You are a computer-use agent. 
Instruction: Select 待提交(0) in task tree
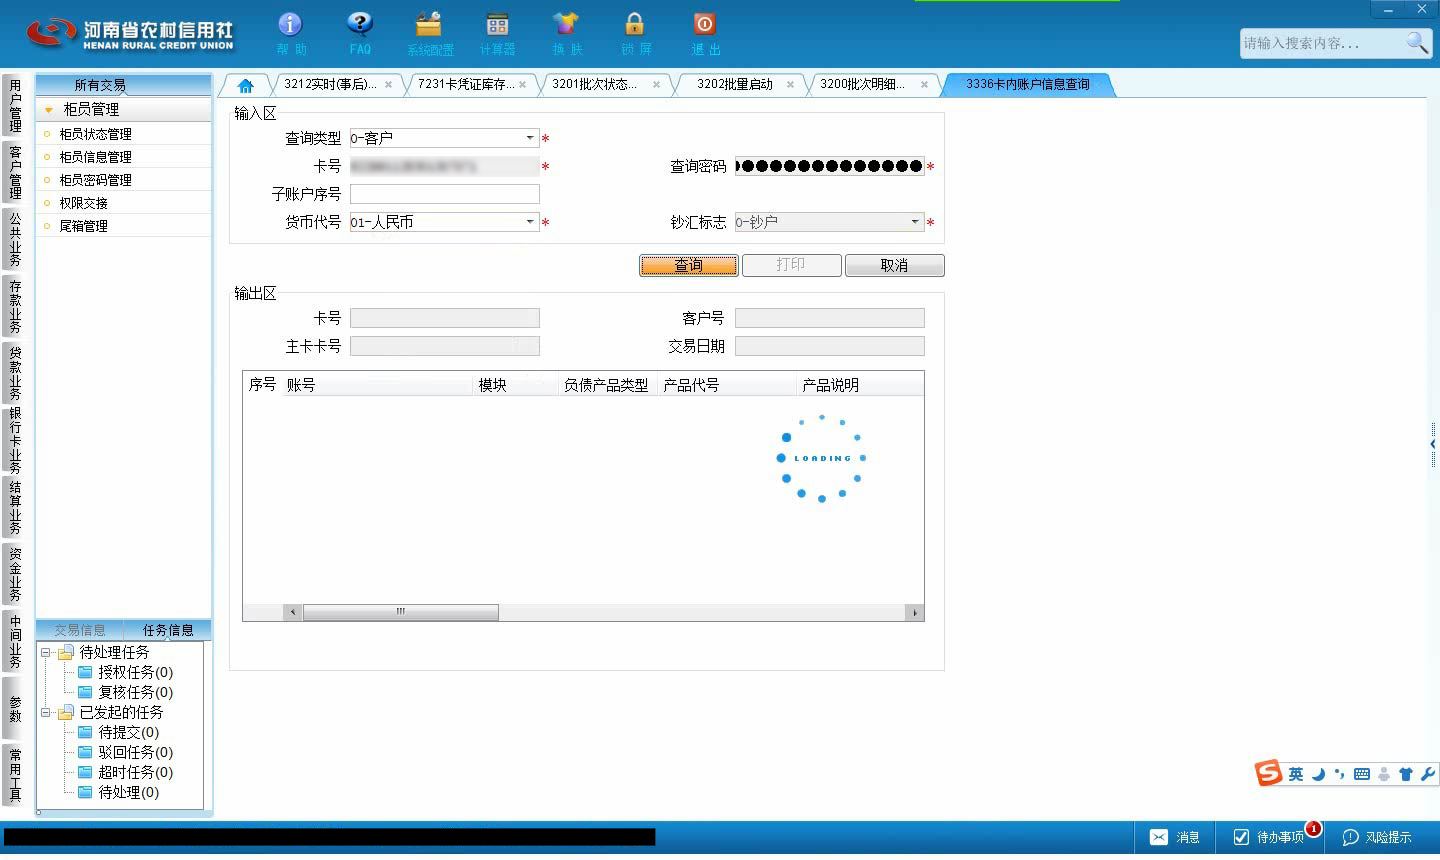pos(129,732)
